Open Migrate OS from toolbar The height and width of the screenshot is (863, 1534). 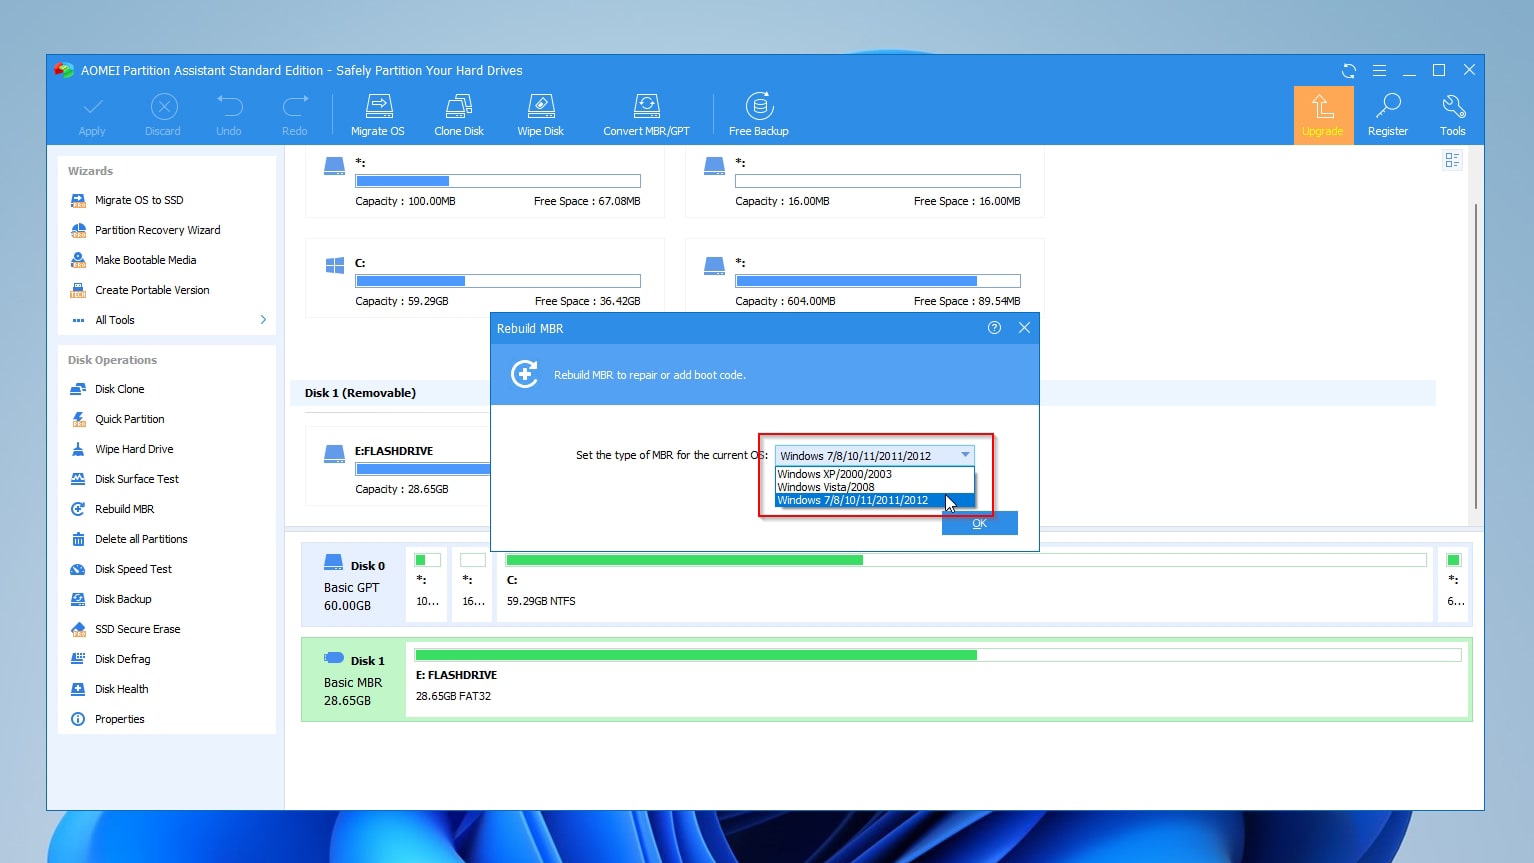tap(378, 115)
